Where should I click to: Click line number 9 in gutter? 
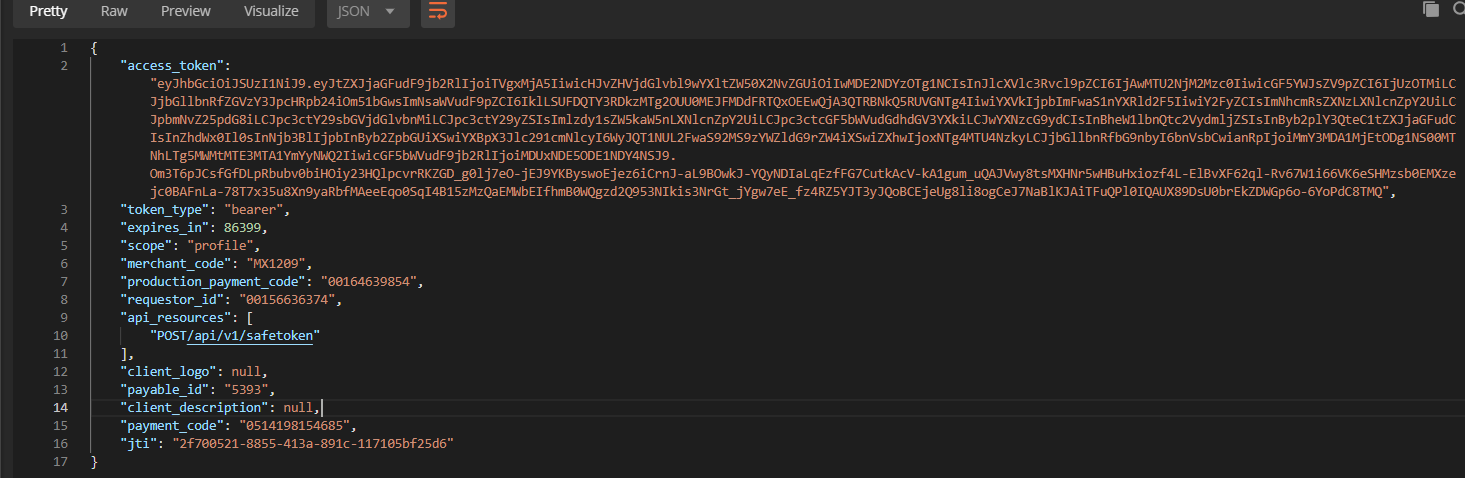64,318
